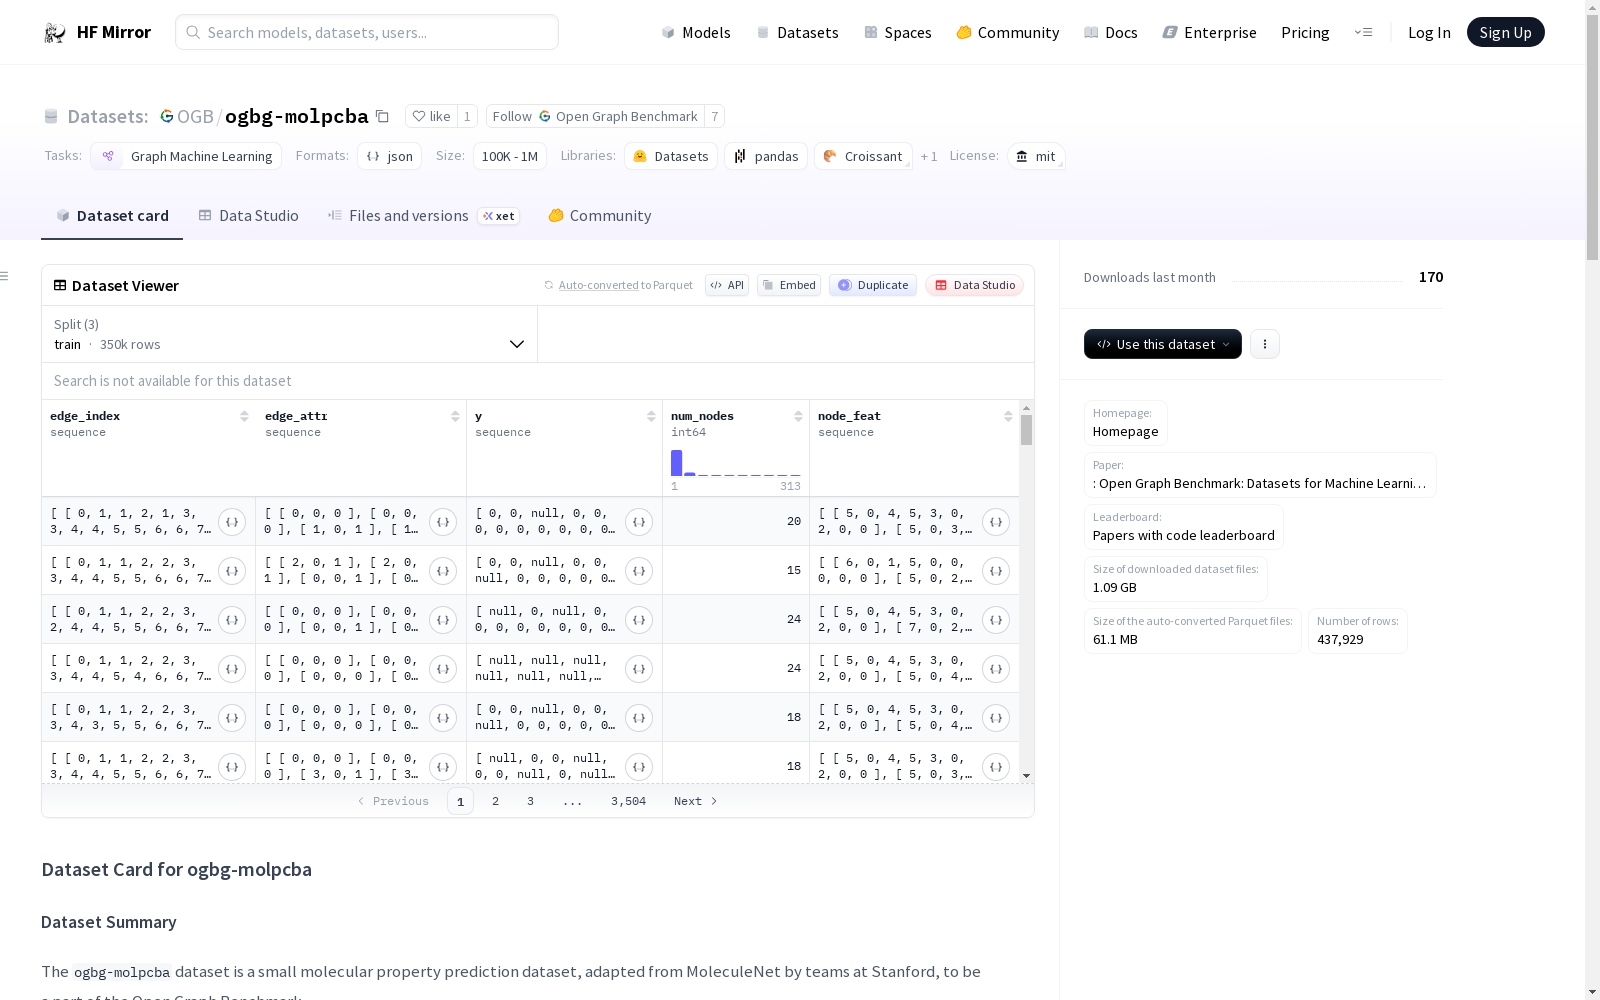Click the Sign Up button
This screenshot has height=1000, width=1600.
point(1506,32)
